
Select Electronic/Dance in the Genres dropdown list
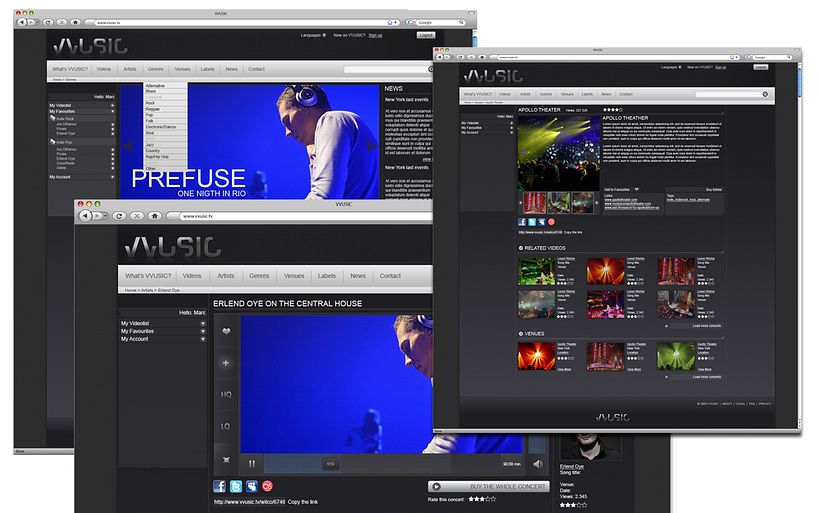click(161, 127)
